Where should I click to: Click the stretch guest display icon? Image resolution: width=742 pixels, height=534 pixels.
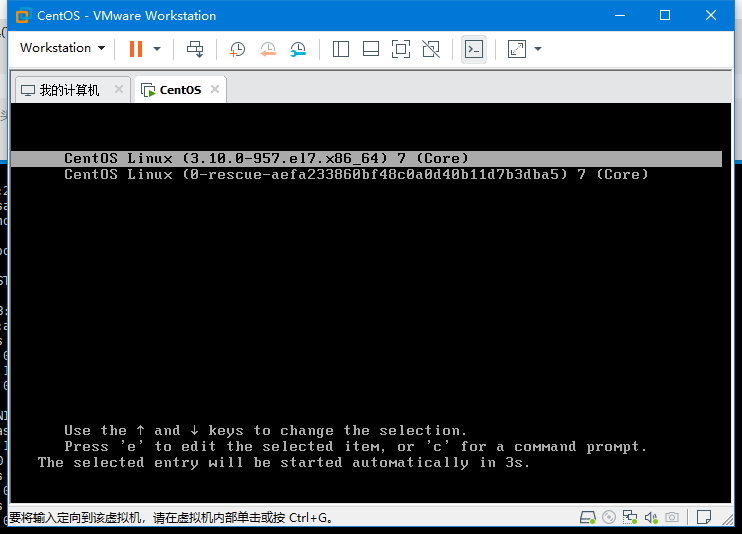[x=517, y=49]
